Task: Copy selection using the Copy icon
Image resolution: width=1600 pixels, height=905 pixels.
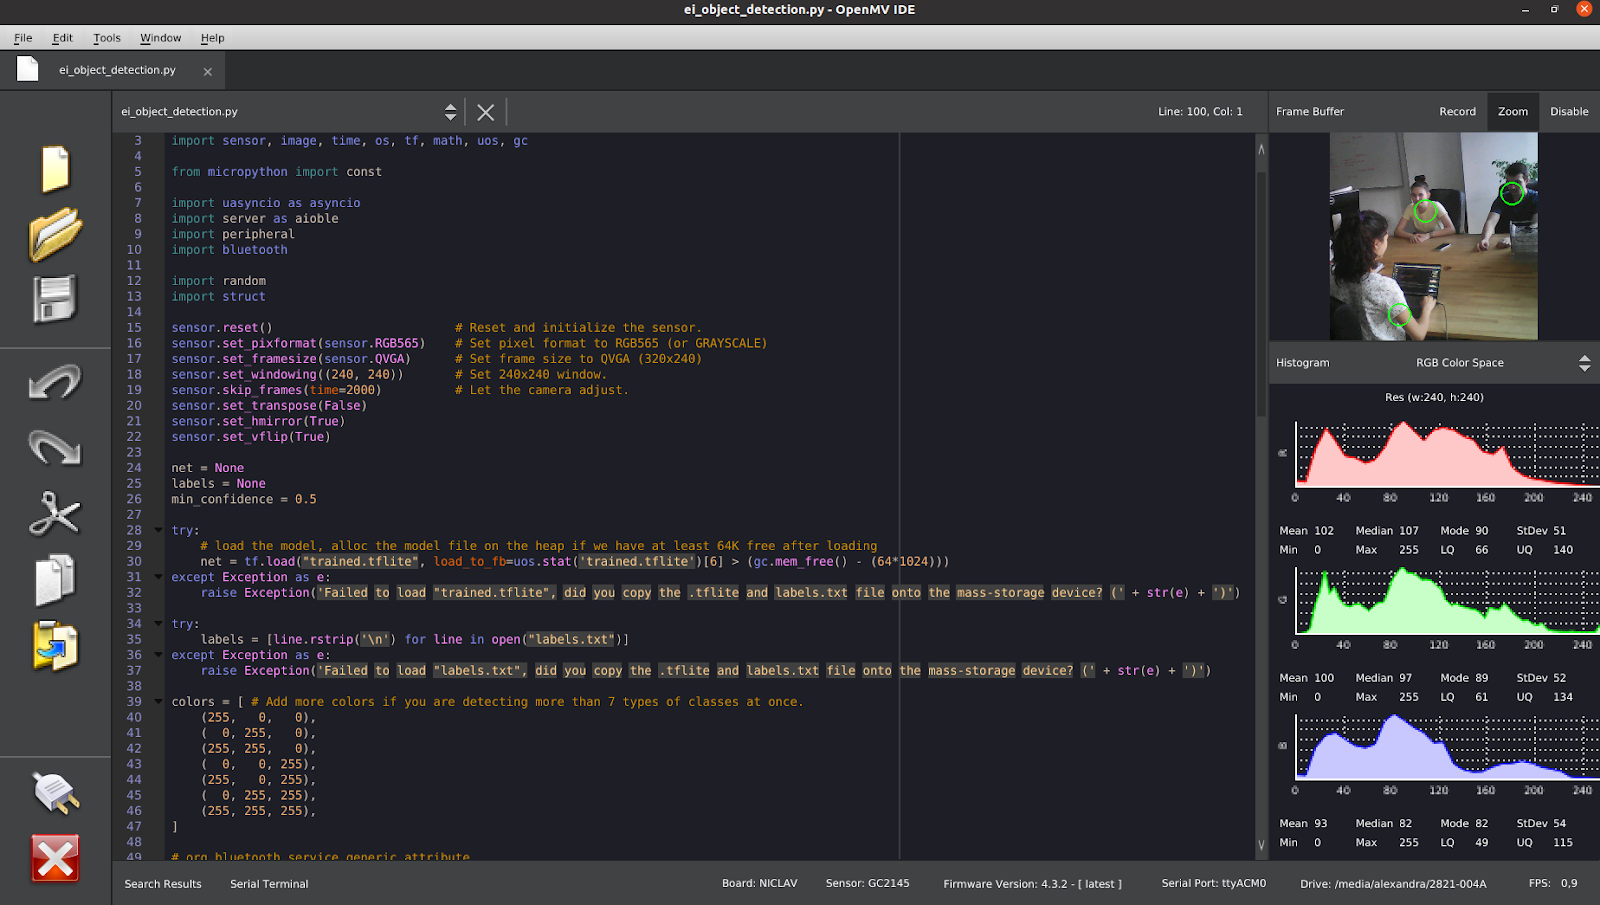Action: (55, 580)
